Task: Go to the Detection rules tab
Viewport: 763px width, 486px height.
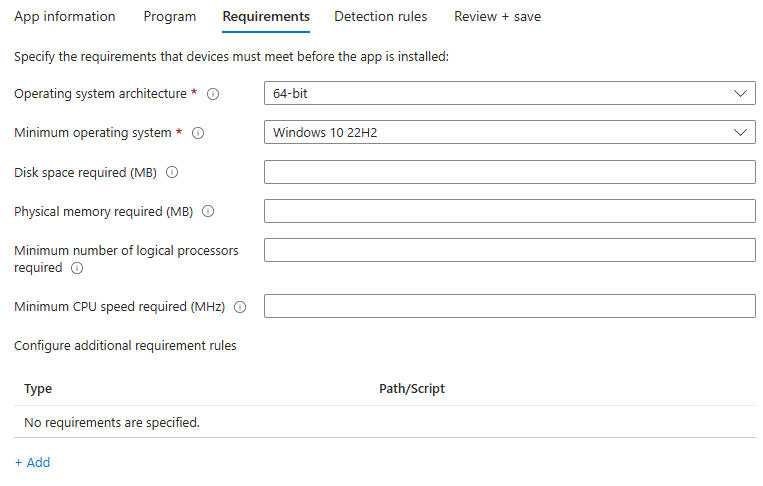Action: pos(381,17)
